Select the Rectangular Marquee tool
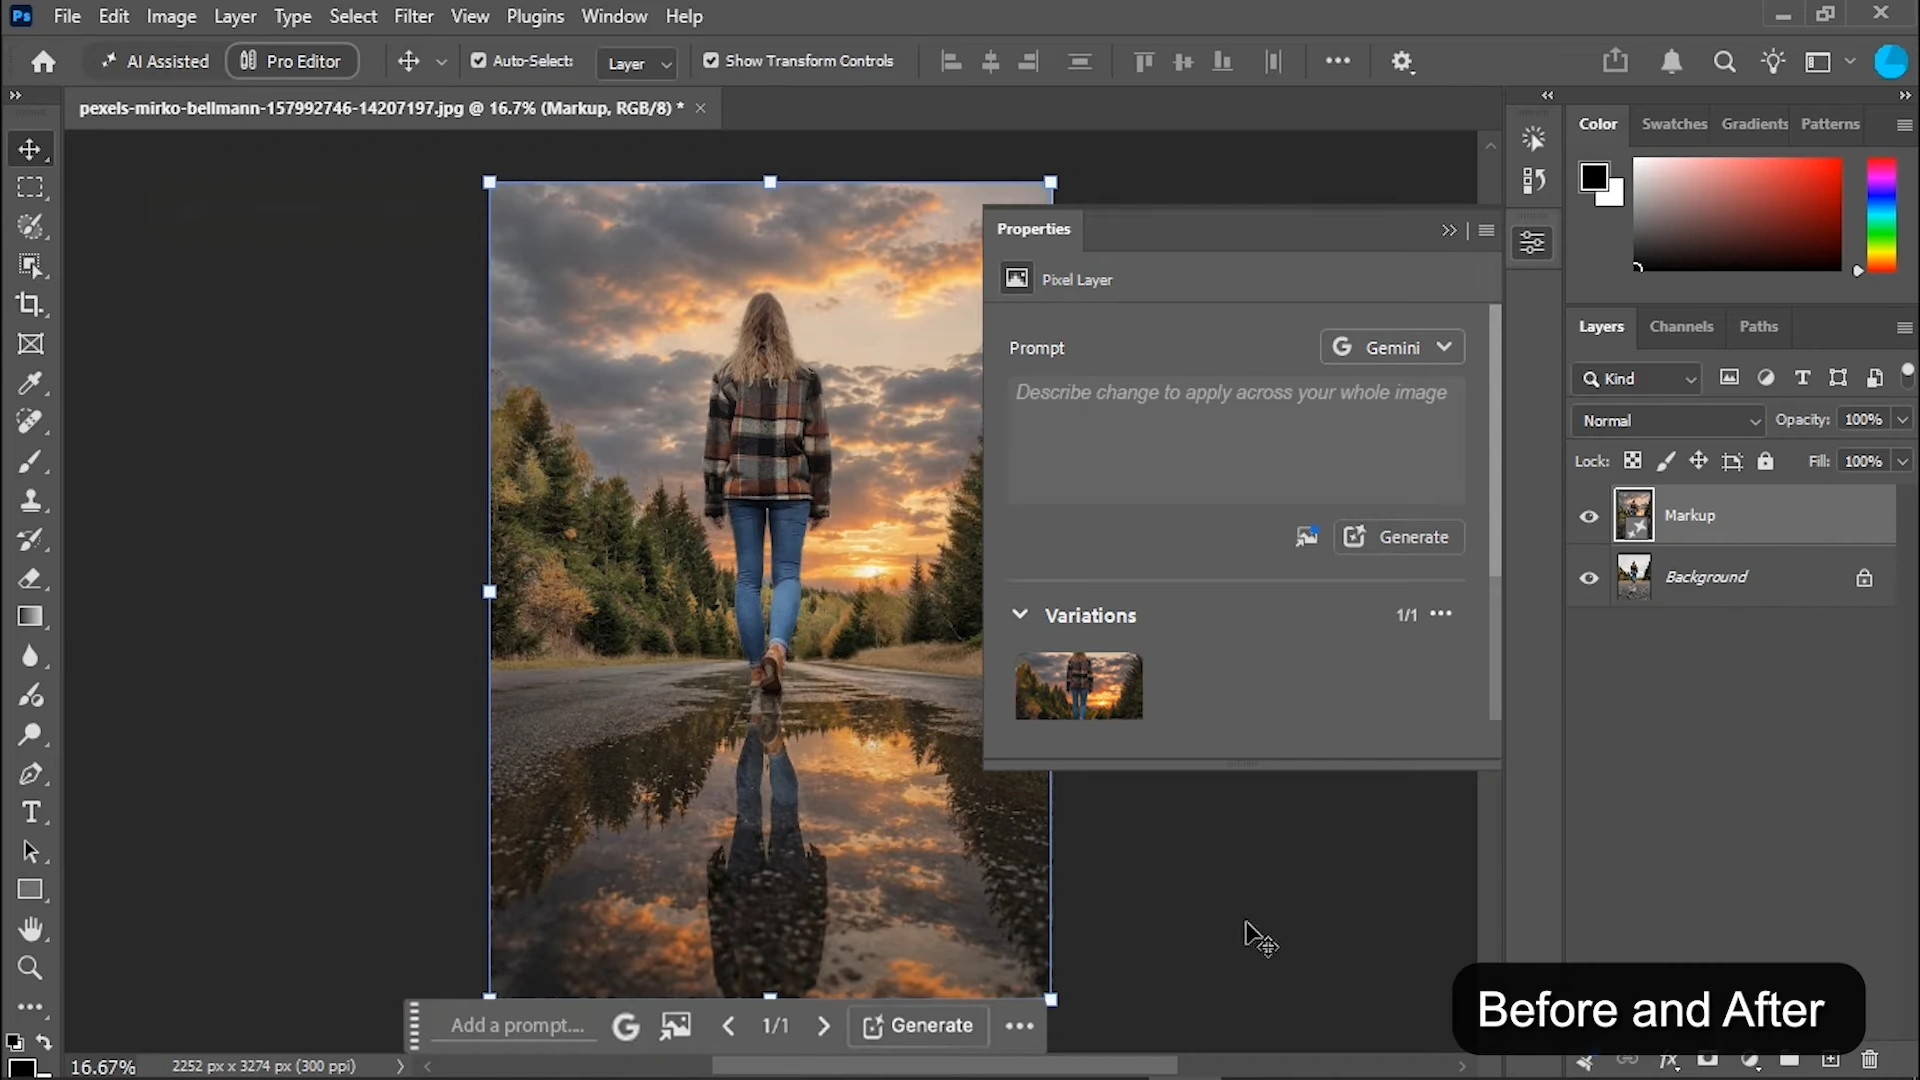Viewport: 1920px width, 1080px height. pyautogui.click(x=30, y=188)
